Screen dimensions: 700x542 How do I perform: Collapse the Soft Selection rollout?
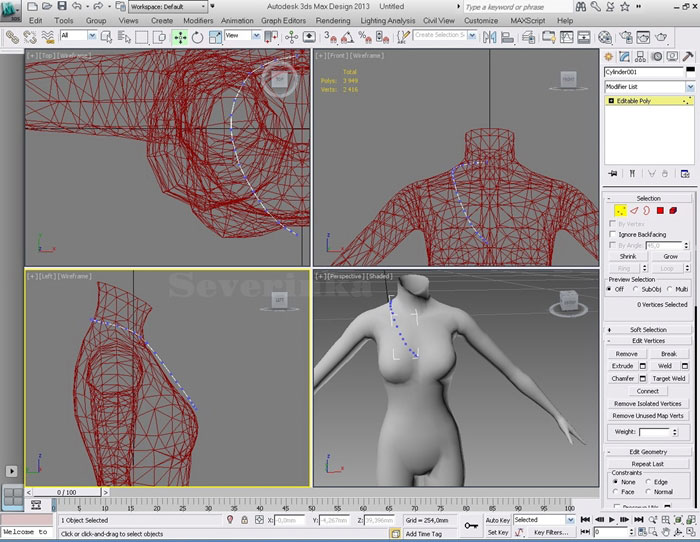point(648,329)
